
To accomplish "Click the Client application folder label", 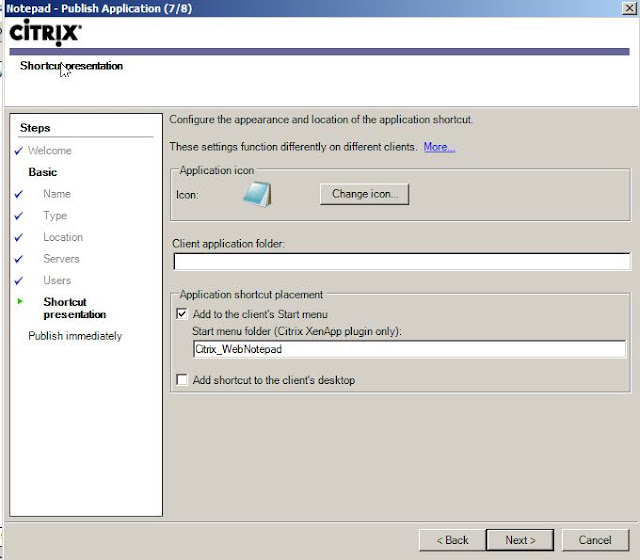I will (229, 244).
